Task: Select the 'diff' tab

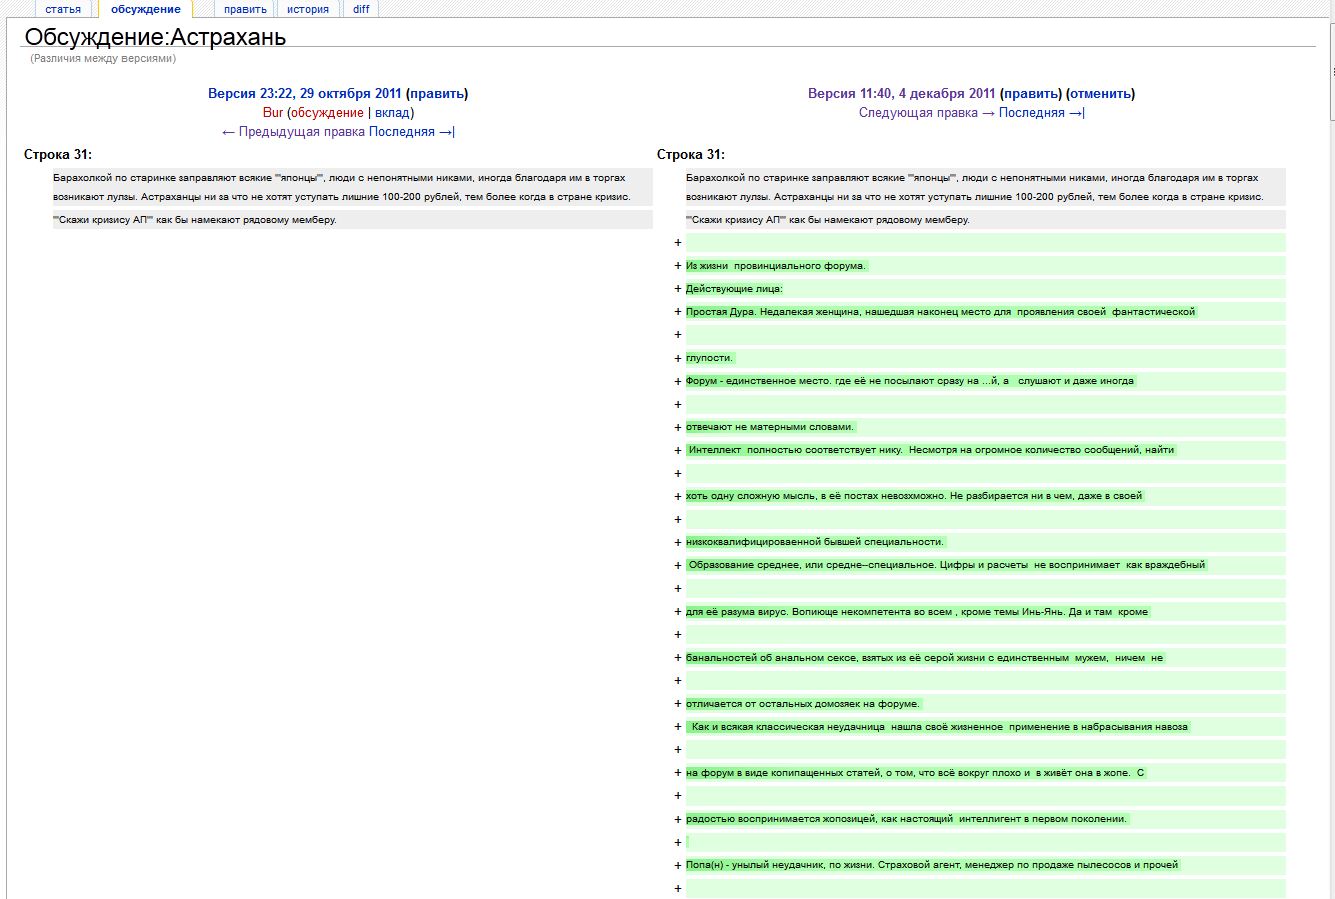Action: click(361, 9)
